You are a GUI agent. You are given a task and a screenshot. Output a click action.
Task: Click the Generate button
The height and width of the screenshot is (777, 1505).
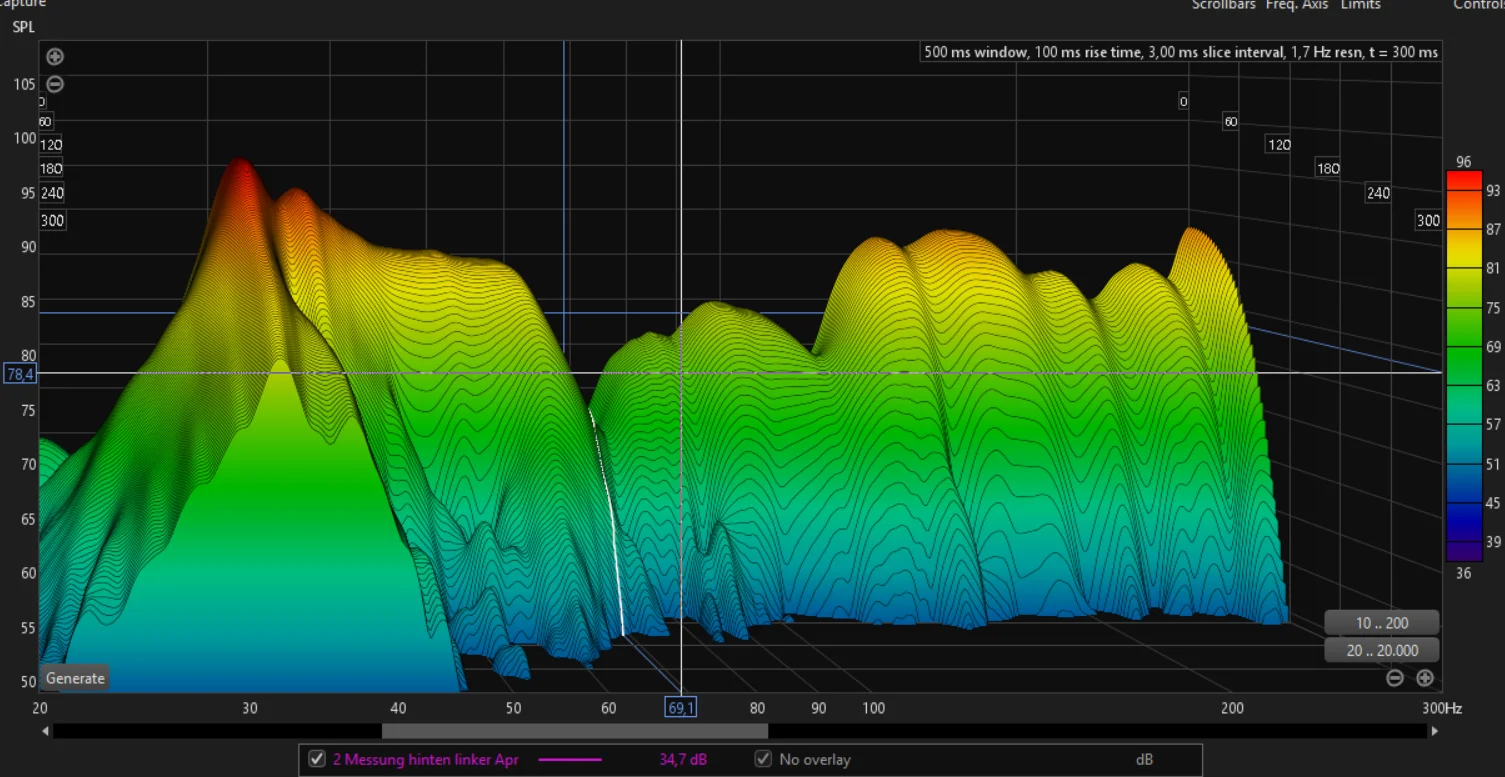click(x=75, y=678)
